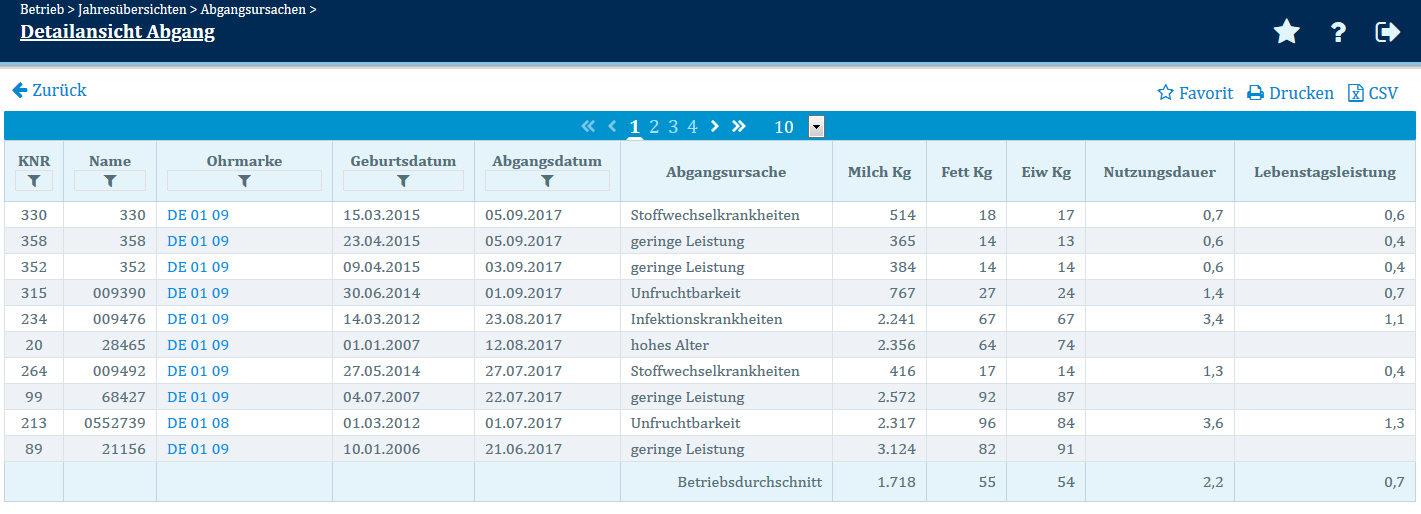
Task: Go to page 3
Action: 673,127
